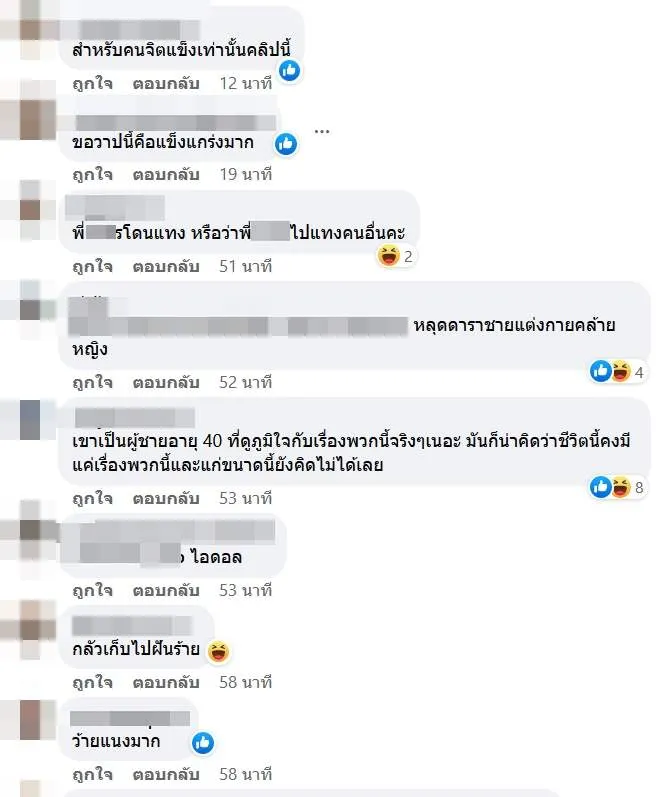The width and height of the screenshot is (666, 797).
Task: Reply to the กลัวเก็บไปฝันร้าย comment
Action: (x=166, y=682)
